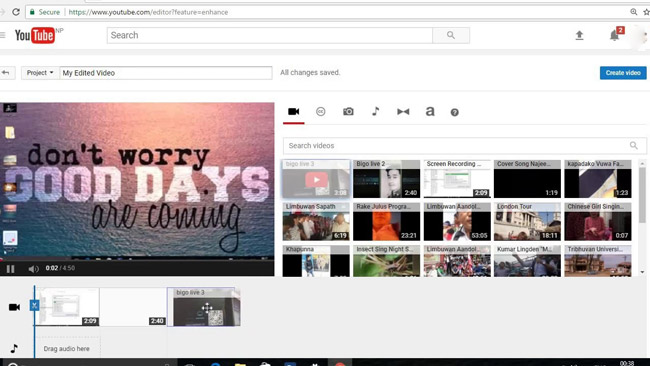This screenshot has height=366, width=650.
Task: Open the Creative Commons videos tab
Action: [x=320, y=111]
